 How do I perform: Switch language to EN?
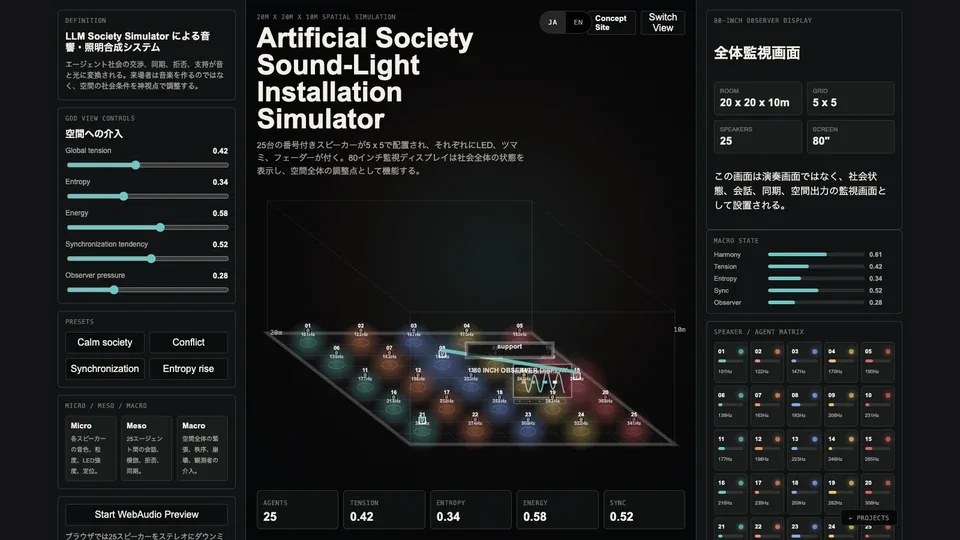(x=578, y=22)
